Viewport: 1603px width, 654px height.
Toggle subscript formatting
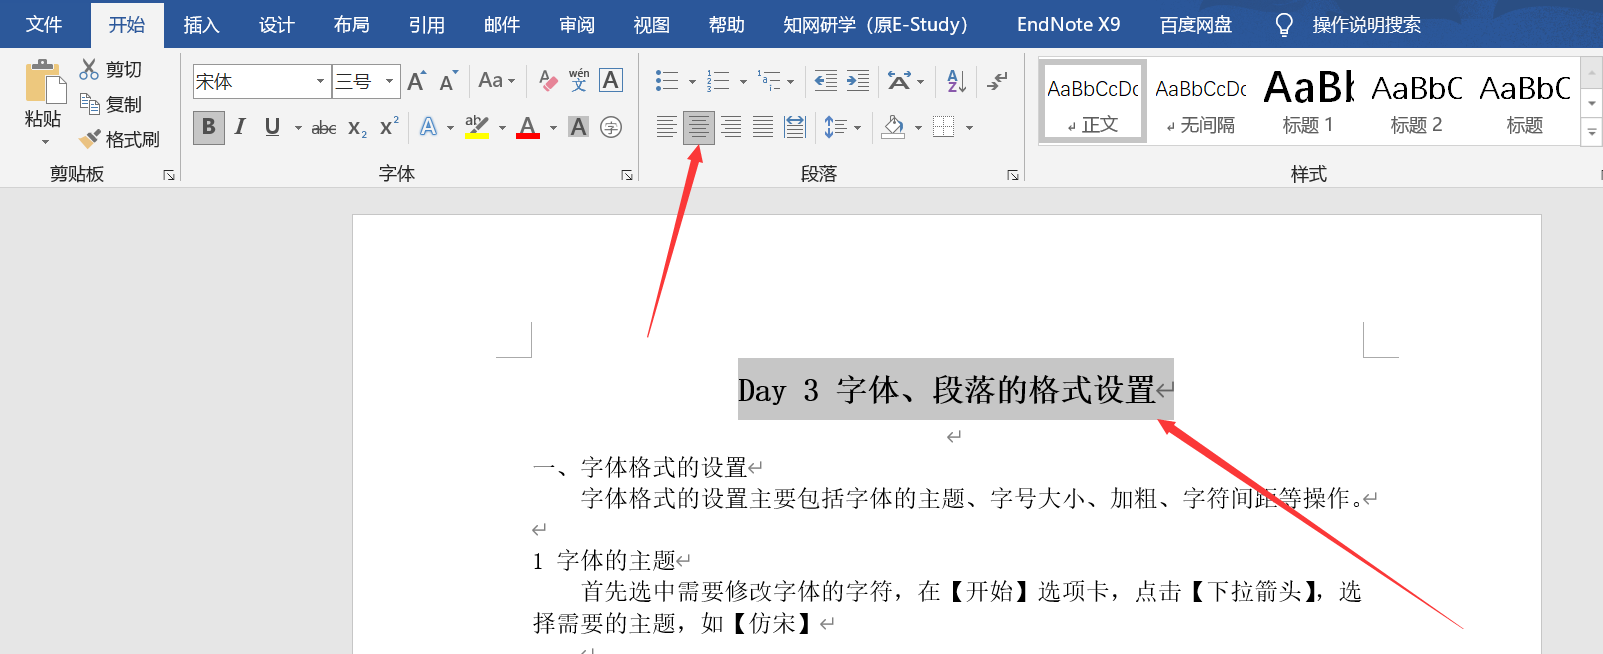(x=357, y=128)
